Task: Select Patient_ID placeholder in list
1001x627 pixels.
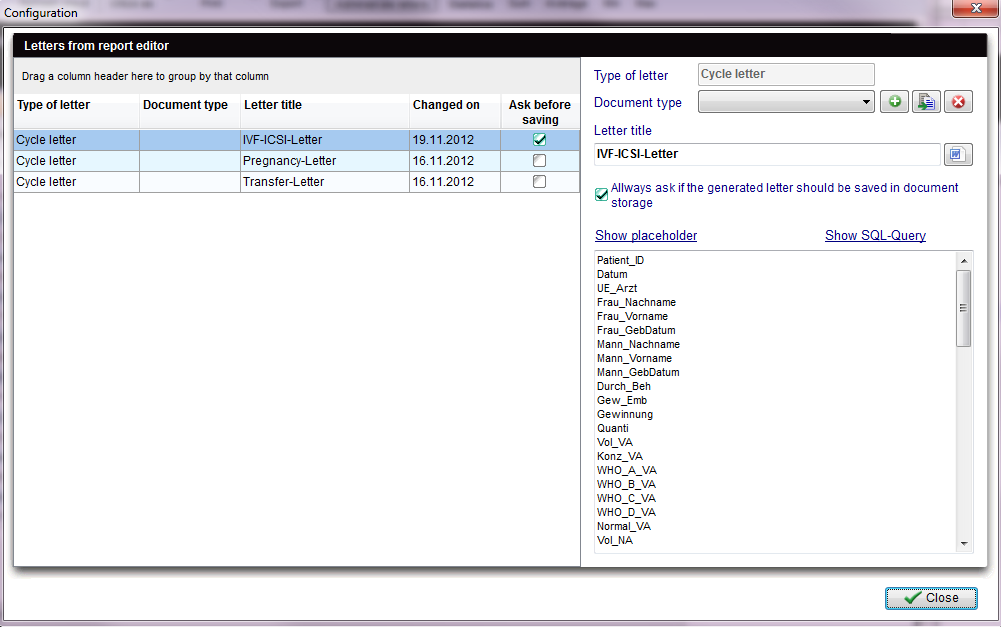Action: tap(621, 261)
